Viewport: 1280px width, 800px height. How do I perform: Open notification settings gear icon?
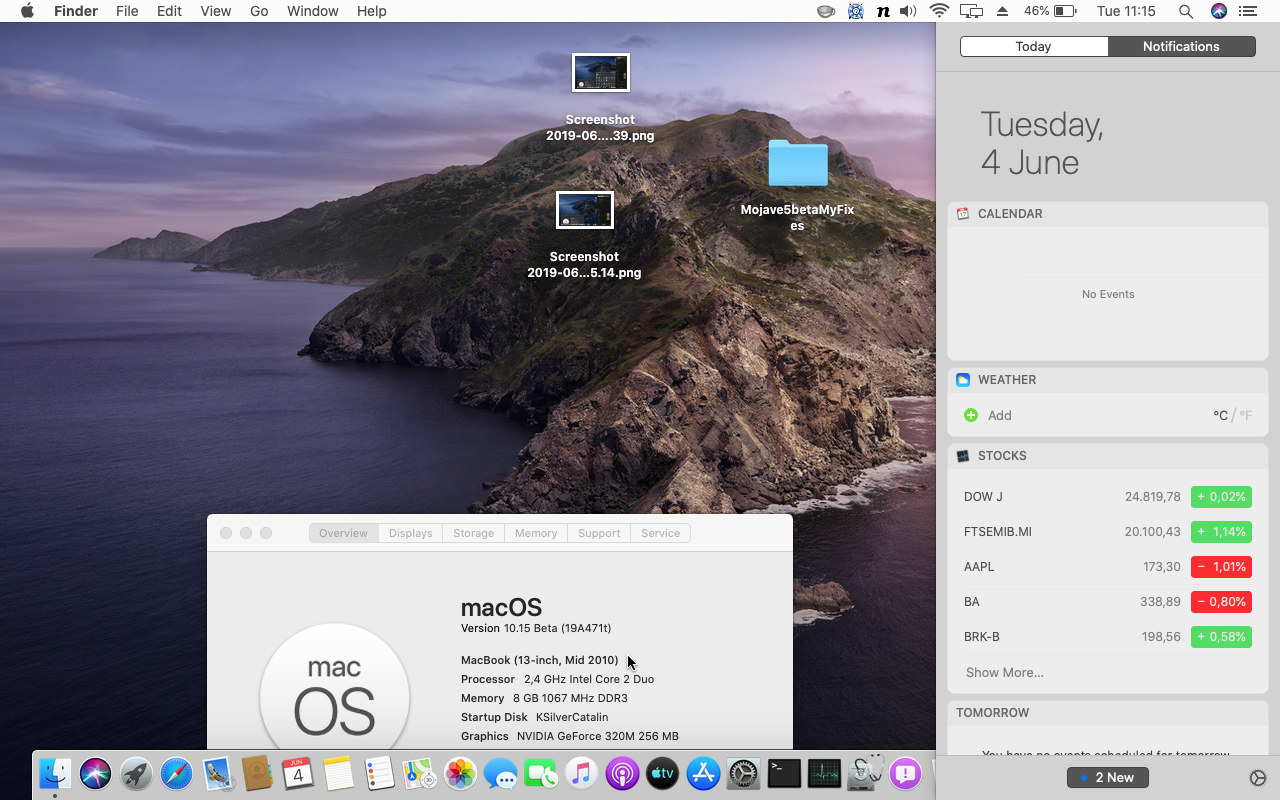click(1258, 778)
